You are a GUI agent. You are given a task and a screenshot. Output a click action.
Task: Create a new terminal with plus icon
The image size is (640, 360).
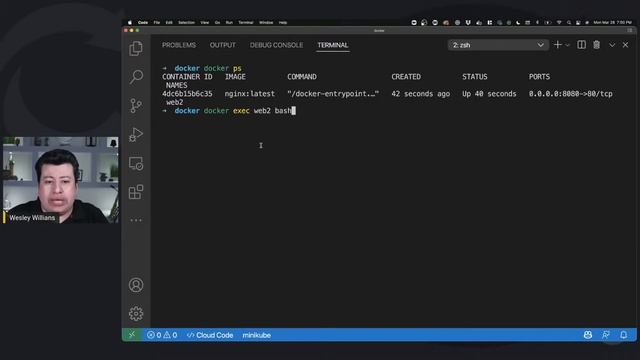point(558,45)
